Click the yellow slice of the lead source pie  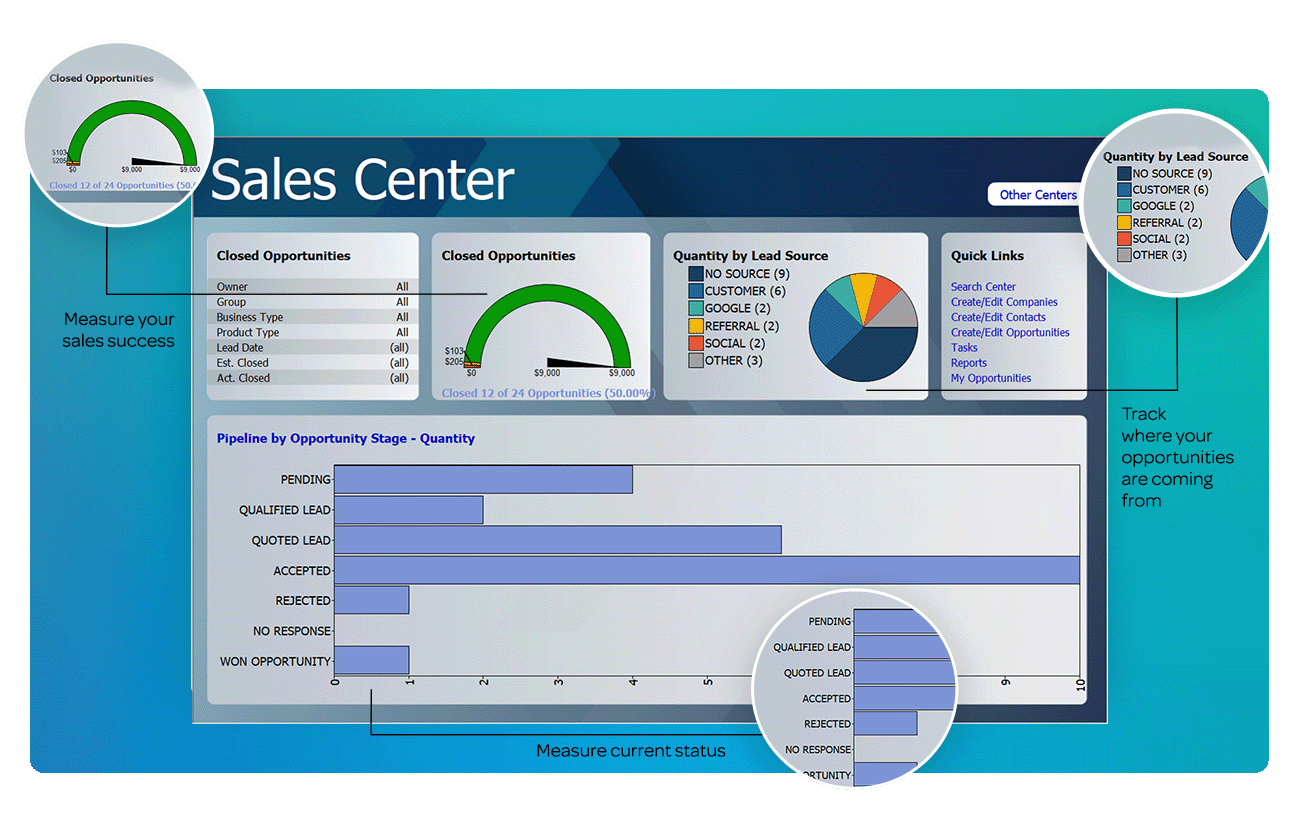tap(864, 295)
